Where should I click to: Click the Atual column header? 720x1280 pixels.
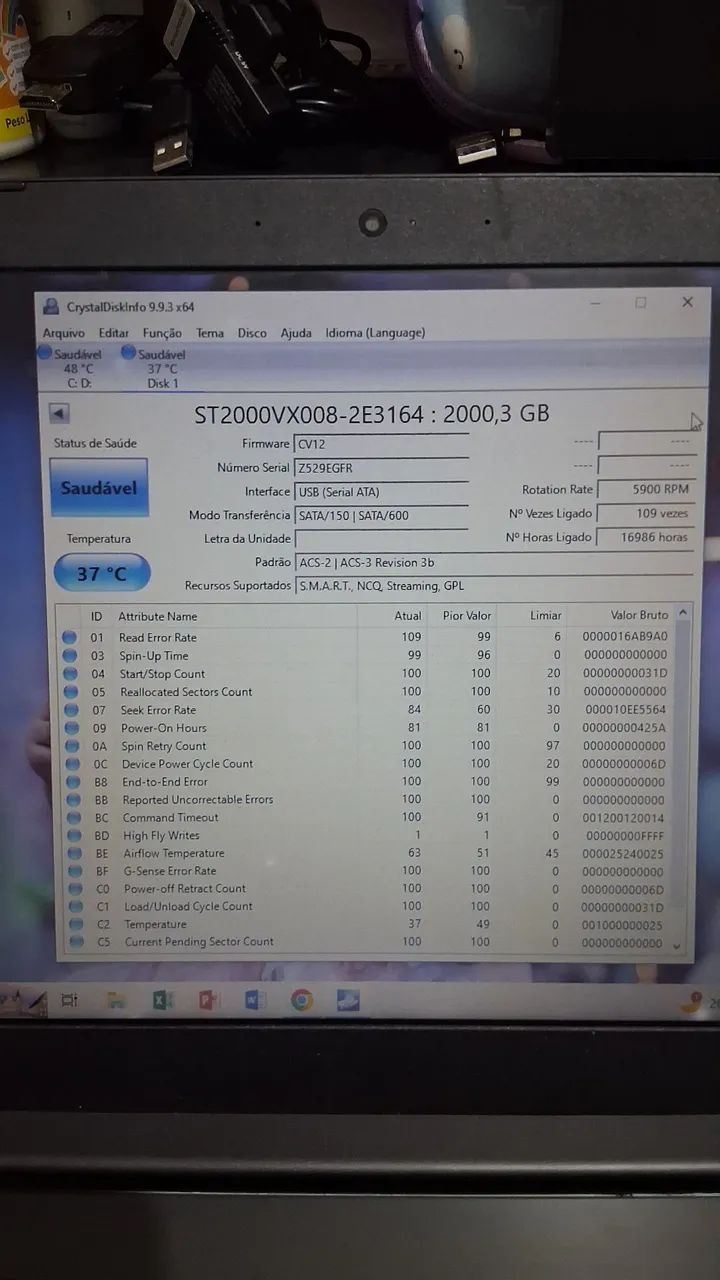coord(408,616)
